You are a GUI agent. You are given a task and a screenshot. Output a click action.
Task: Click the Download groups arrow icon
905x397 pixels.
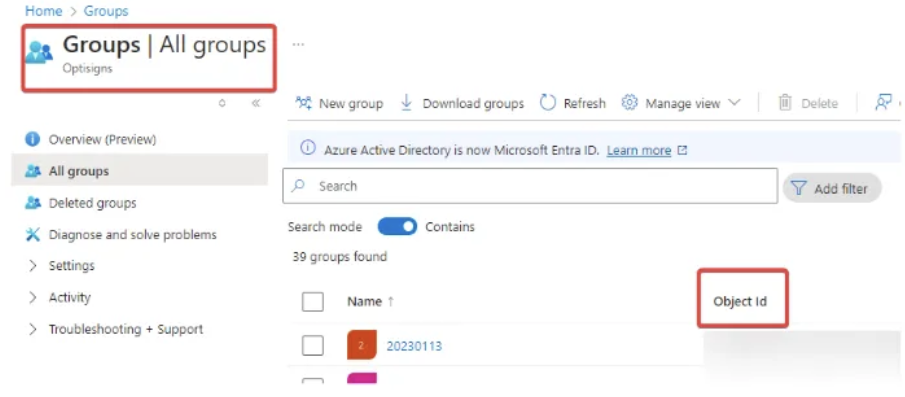click(x=406, y=103)
